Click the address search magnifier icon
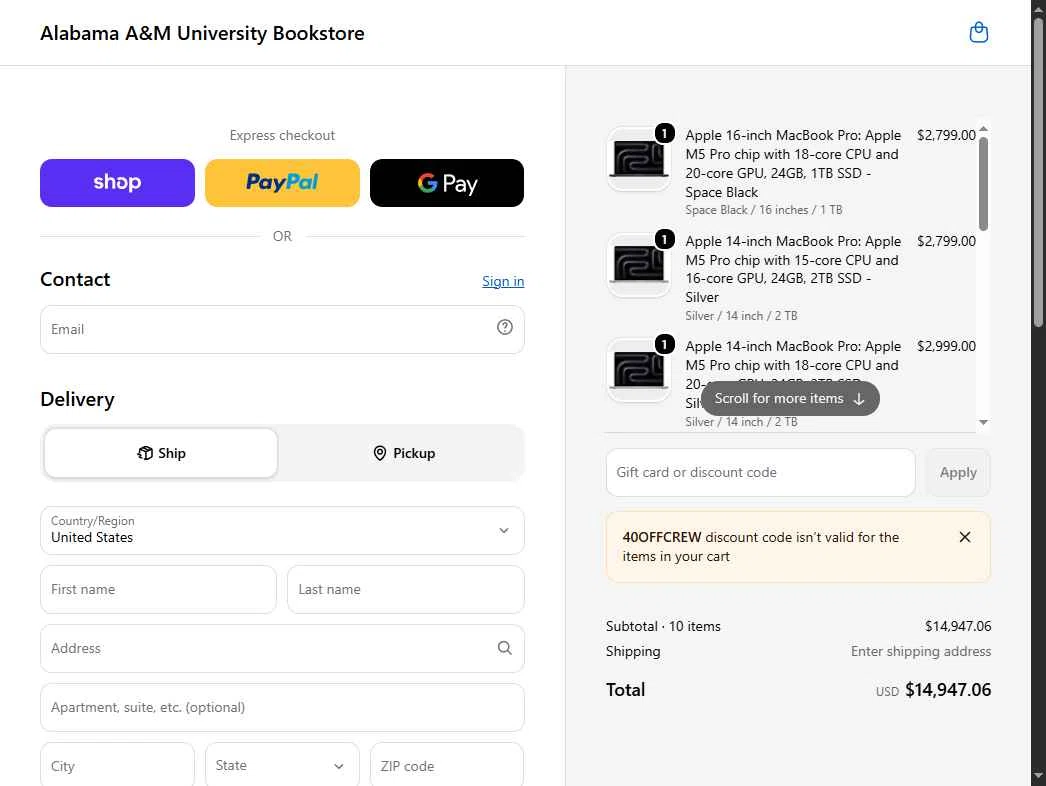The image size is (1046, 786). coord(504,648)
